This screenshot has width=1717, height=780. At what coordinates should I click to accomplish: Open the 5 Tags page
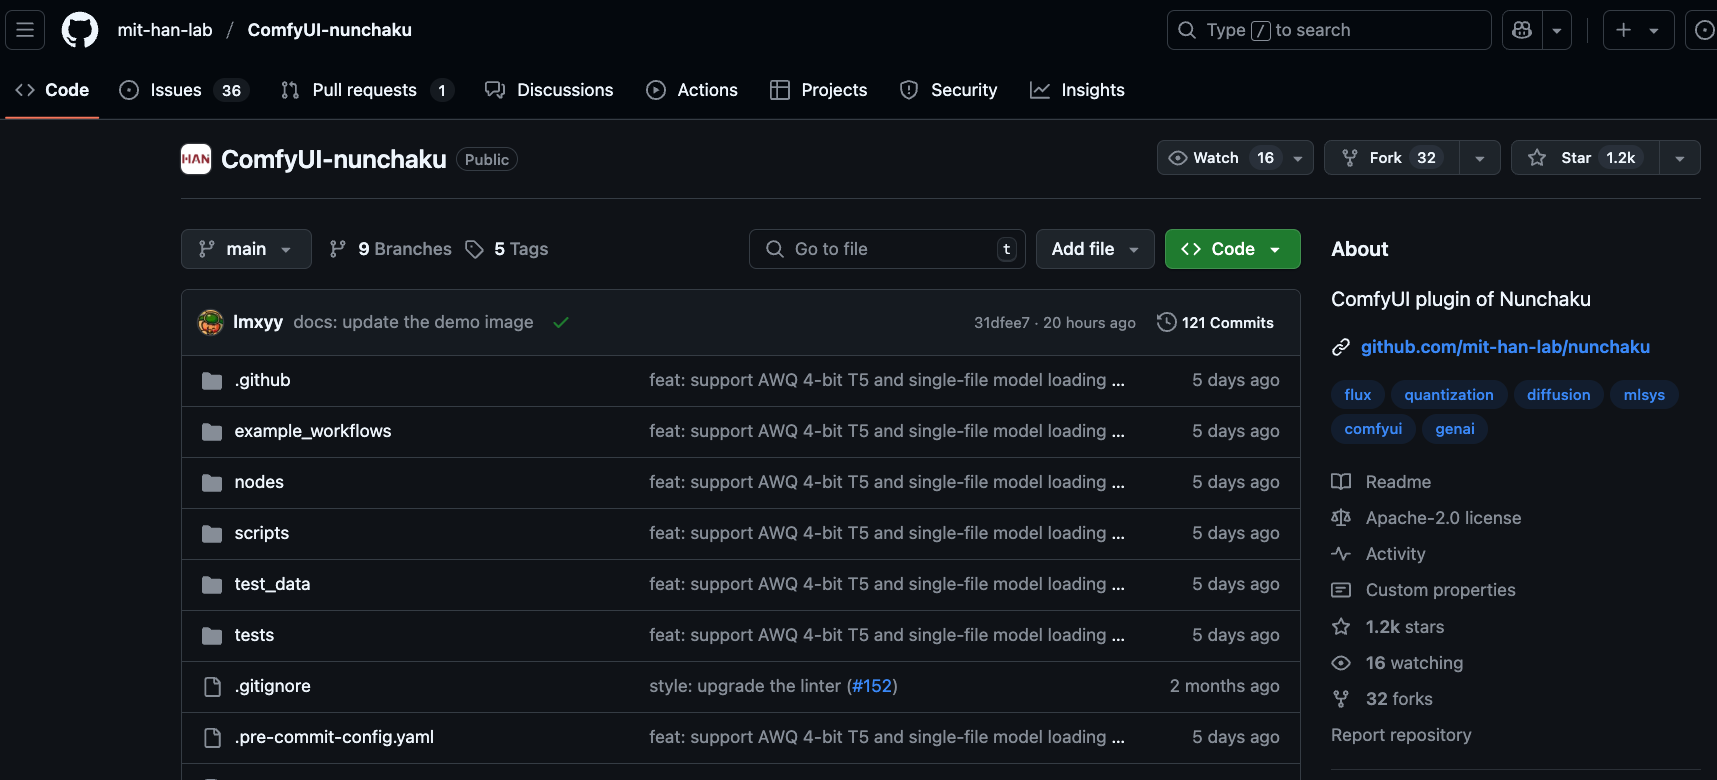pyautogui.click(x=508, y=249)
